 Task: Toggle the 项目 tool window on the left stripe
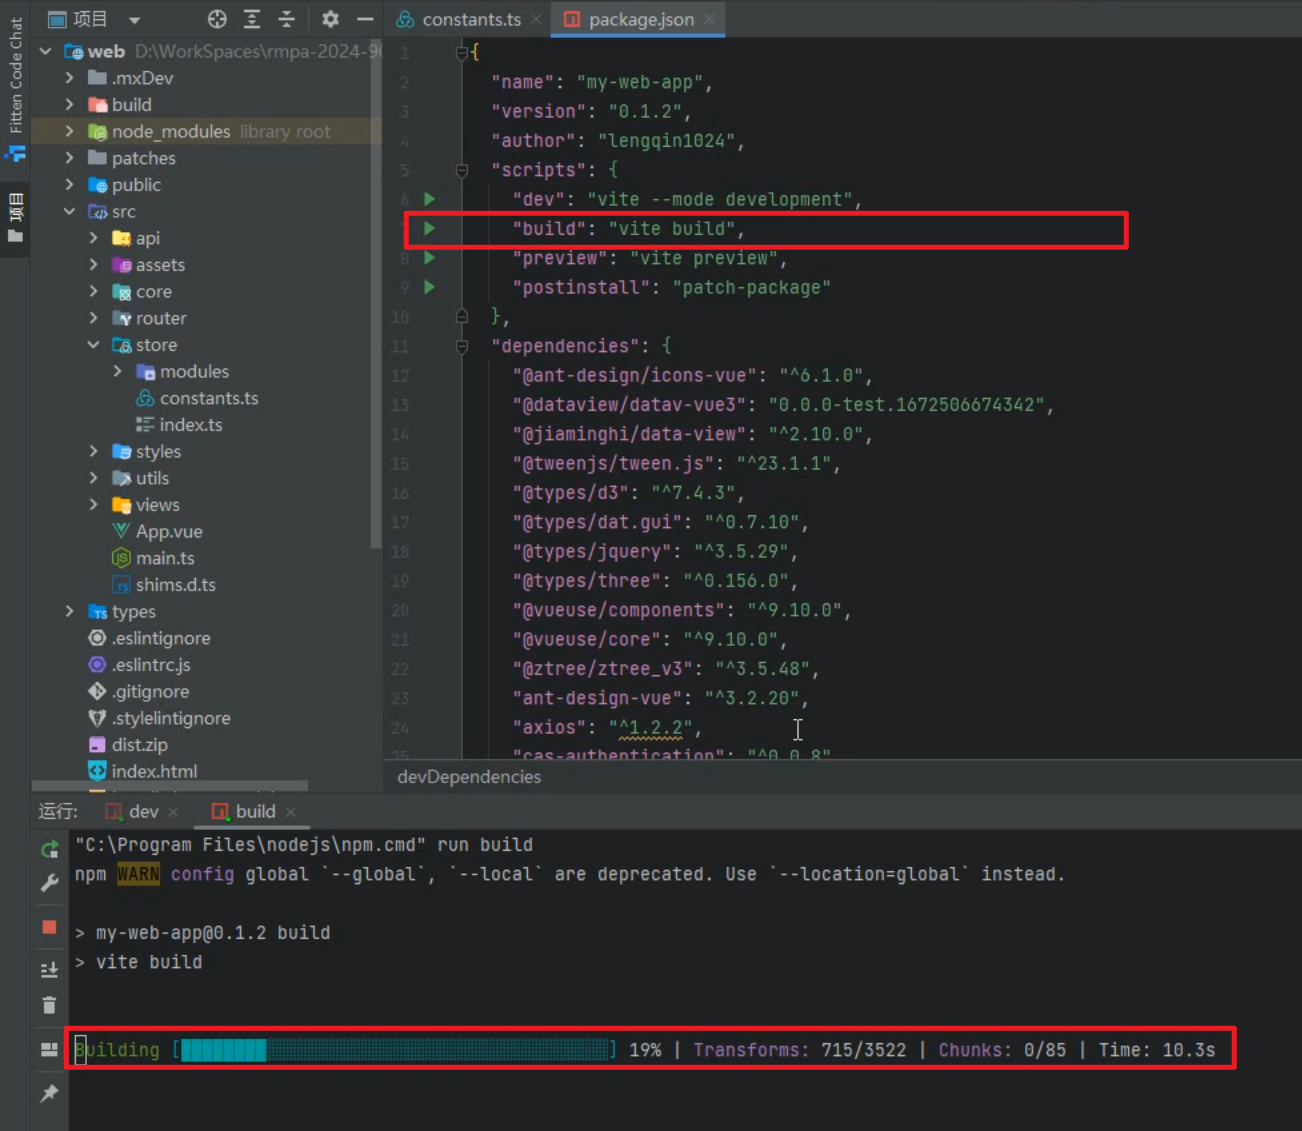(15, 219)
